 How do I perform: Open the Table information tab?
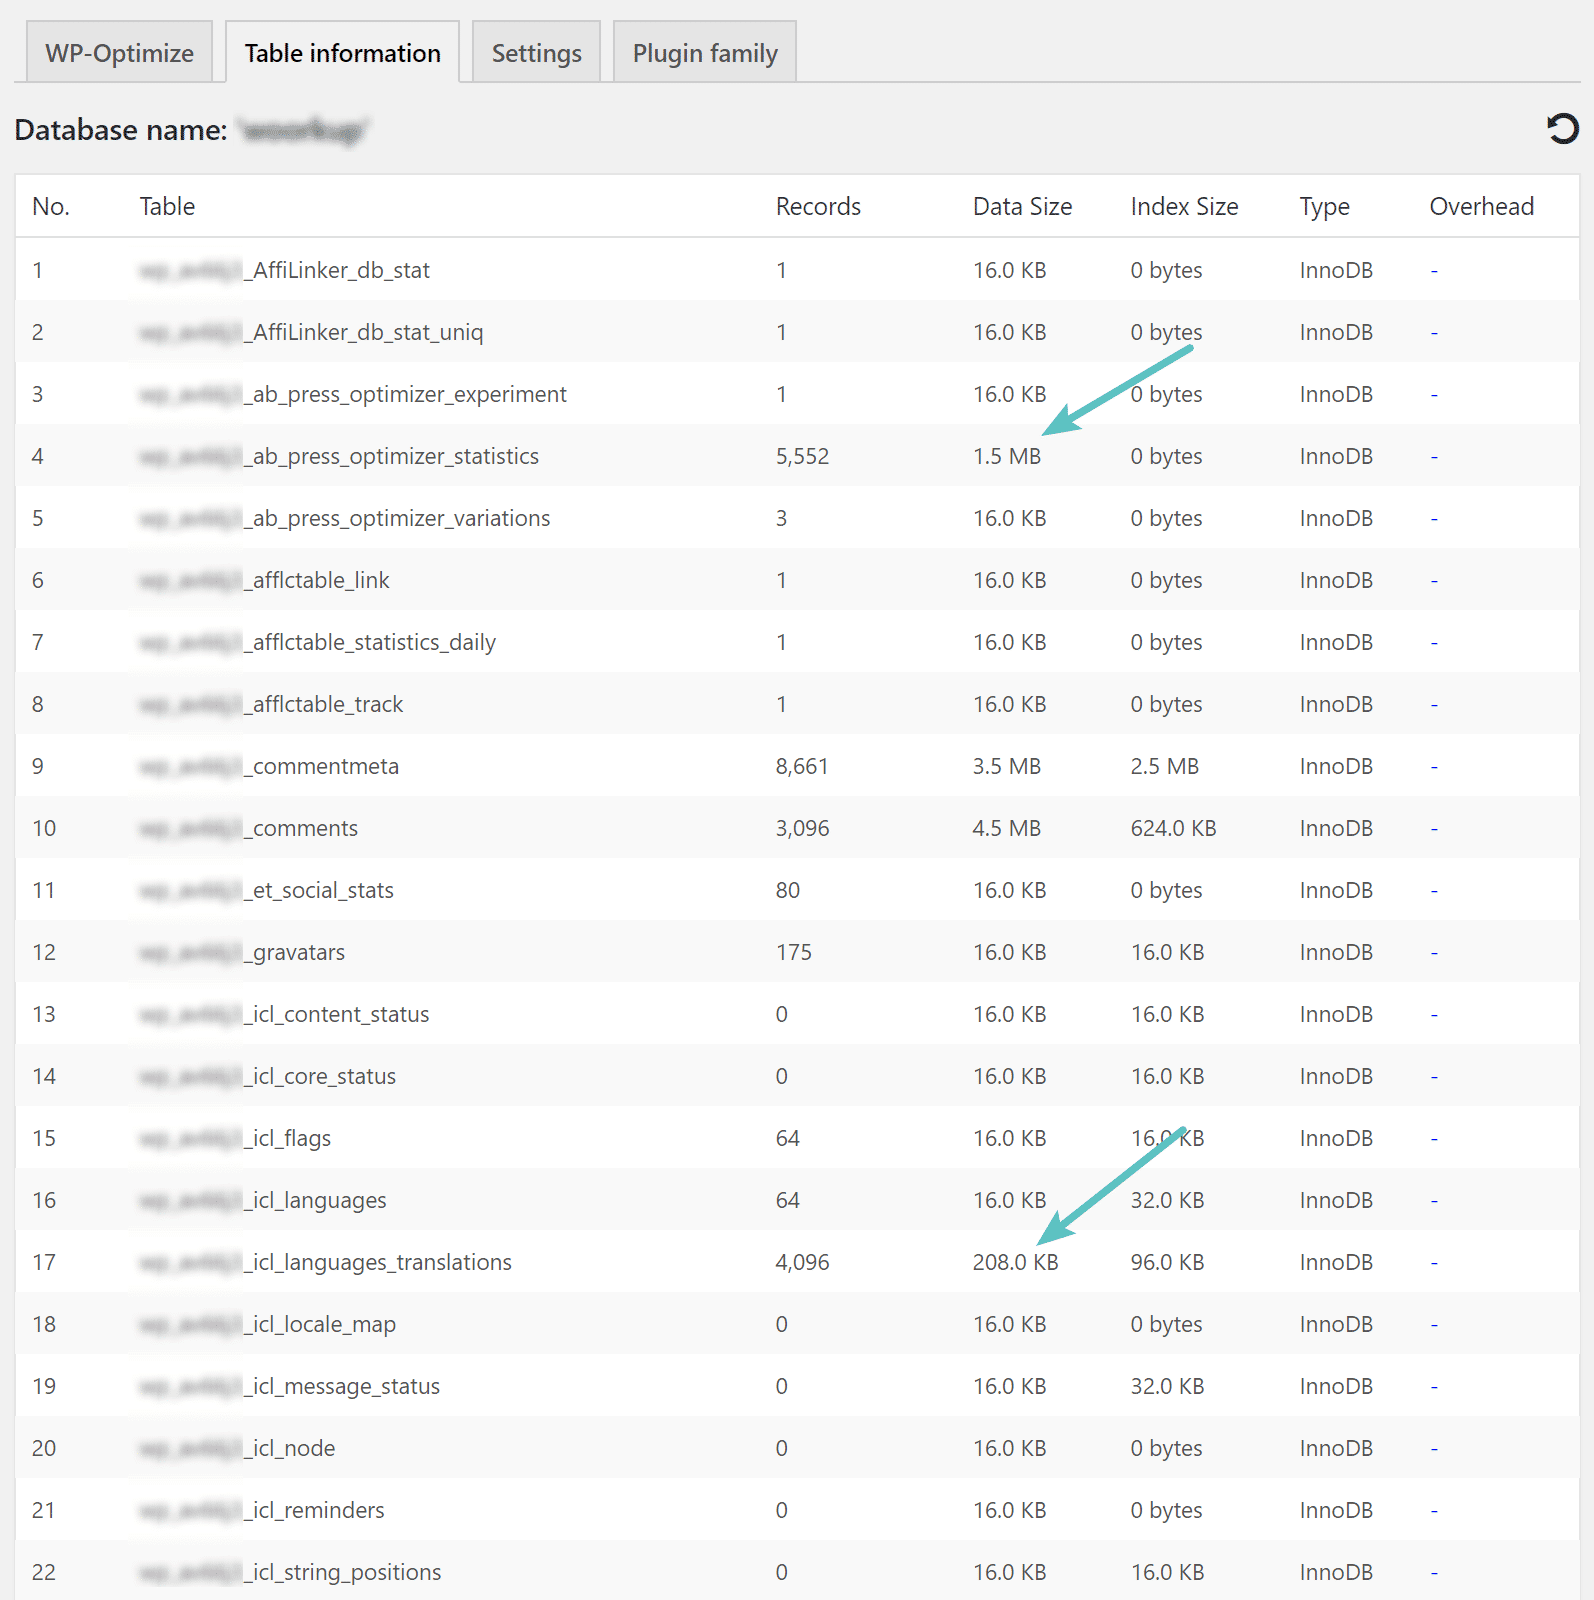pos(342,53)
